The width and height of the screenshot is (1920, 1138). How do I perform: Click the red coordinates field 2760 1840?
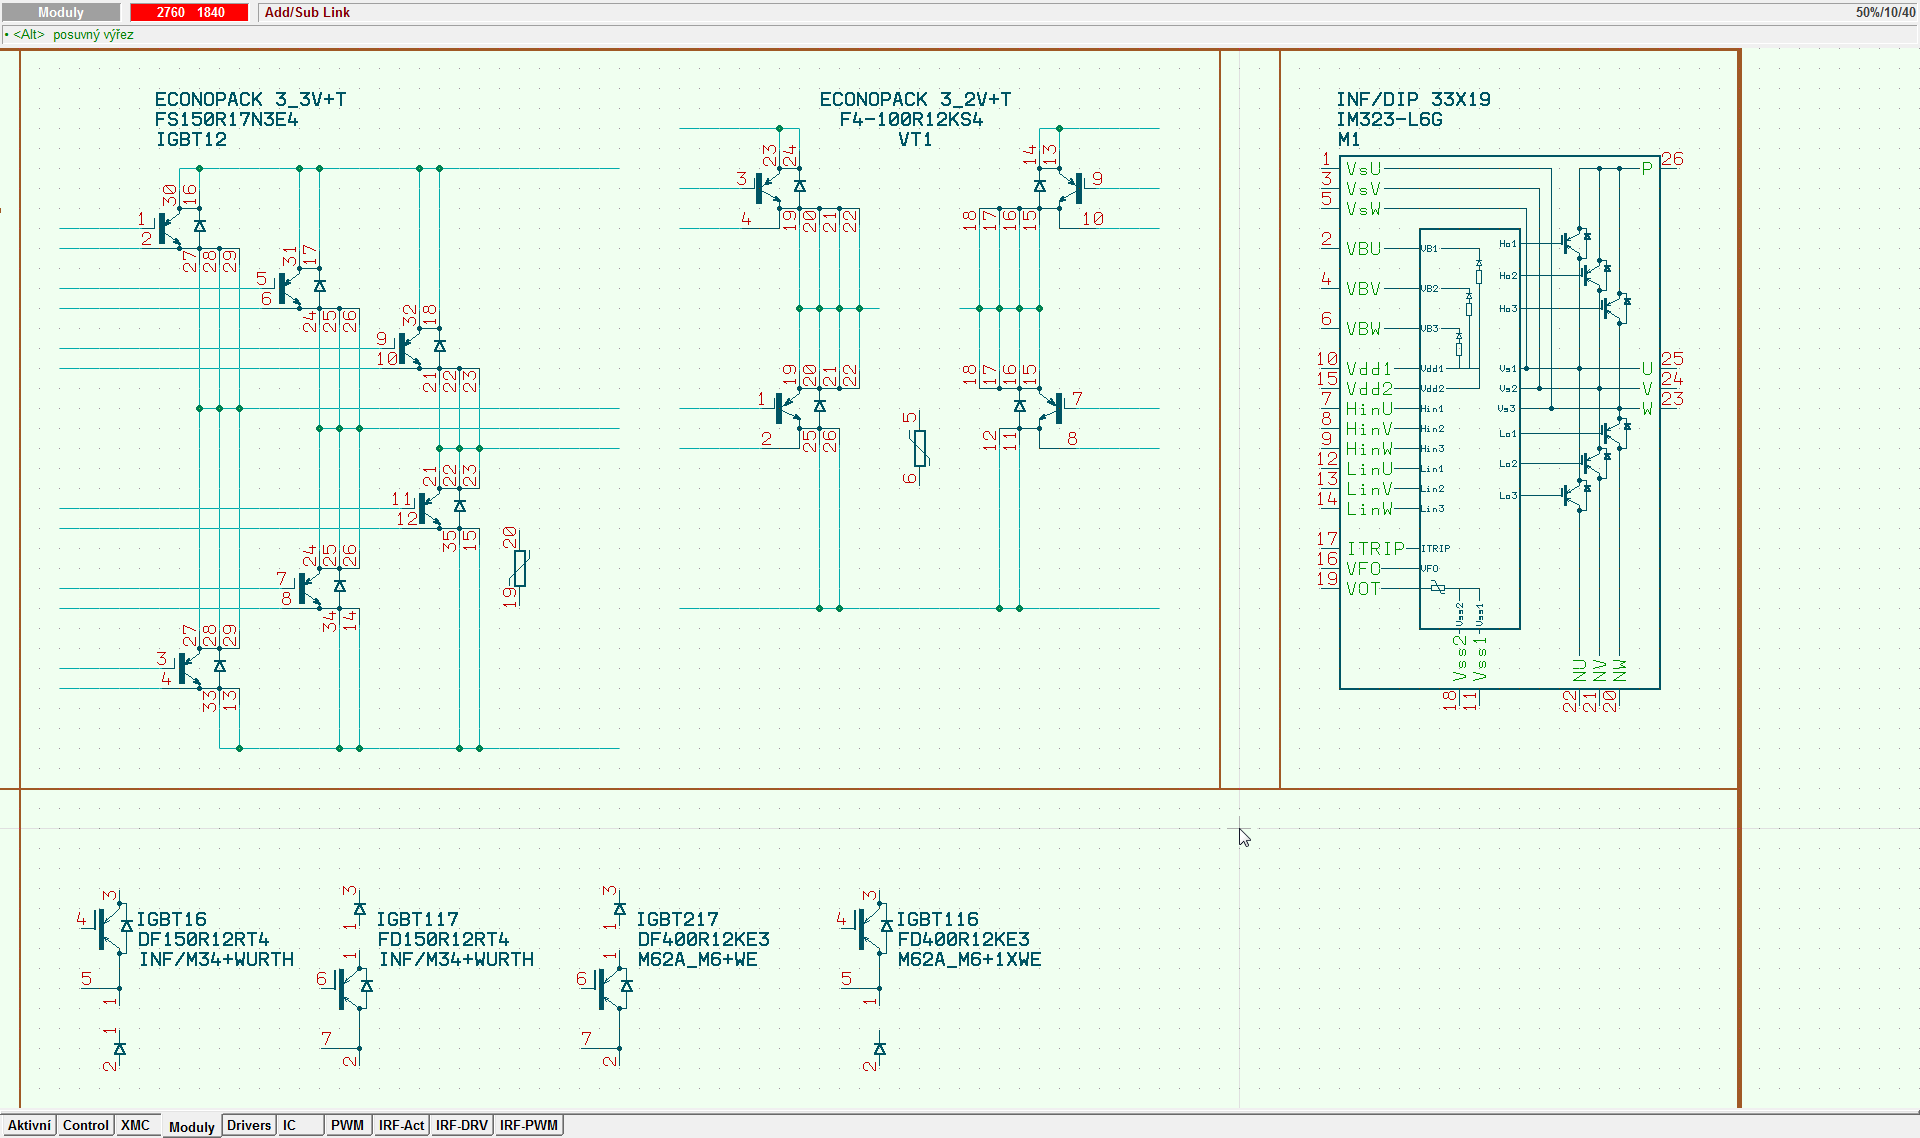[x=189, y=12]
